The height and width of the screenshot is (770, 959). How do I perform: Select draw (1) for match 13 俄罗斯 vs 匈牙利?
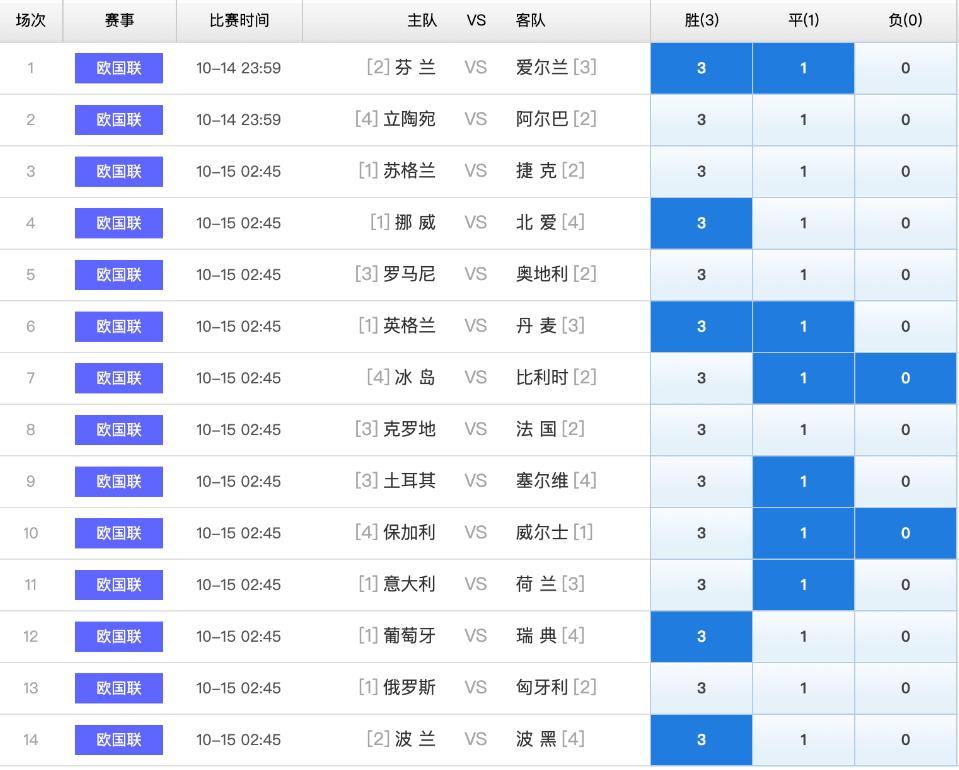tap(803, 688)
